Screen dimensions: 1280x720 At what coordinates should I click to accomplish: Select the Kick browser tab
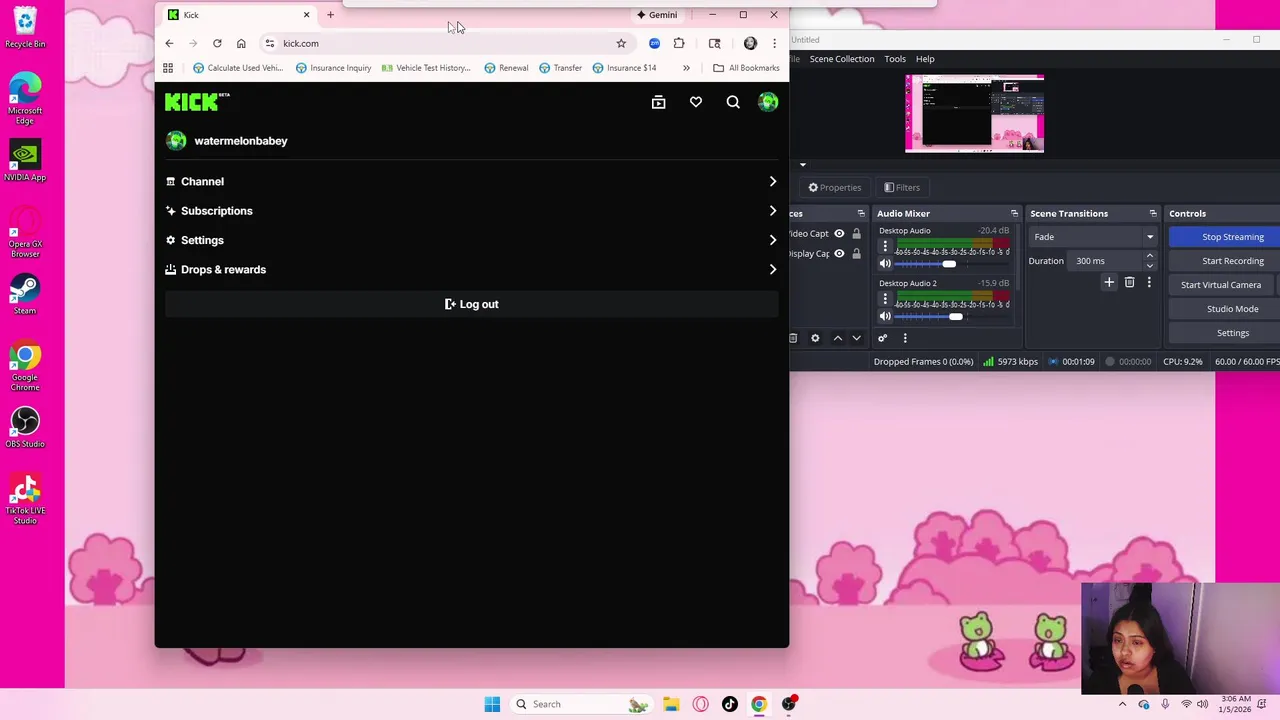238,15
